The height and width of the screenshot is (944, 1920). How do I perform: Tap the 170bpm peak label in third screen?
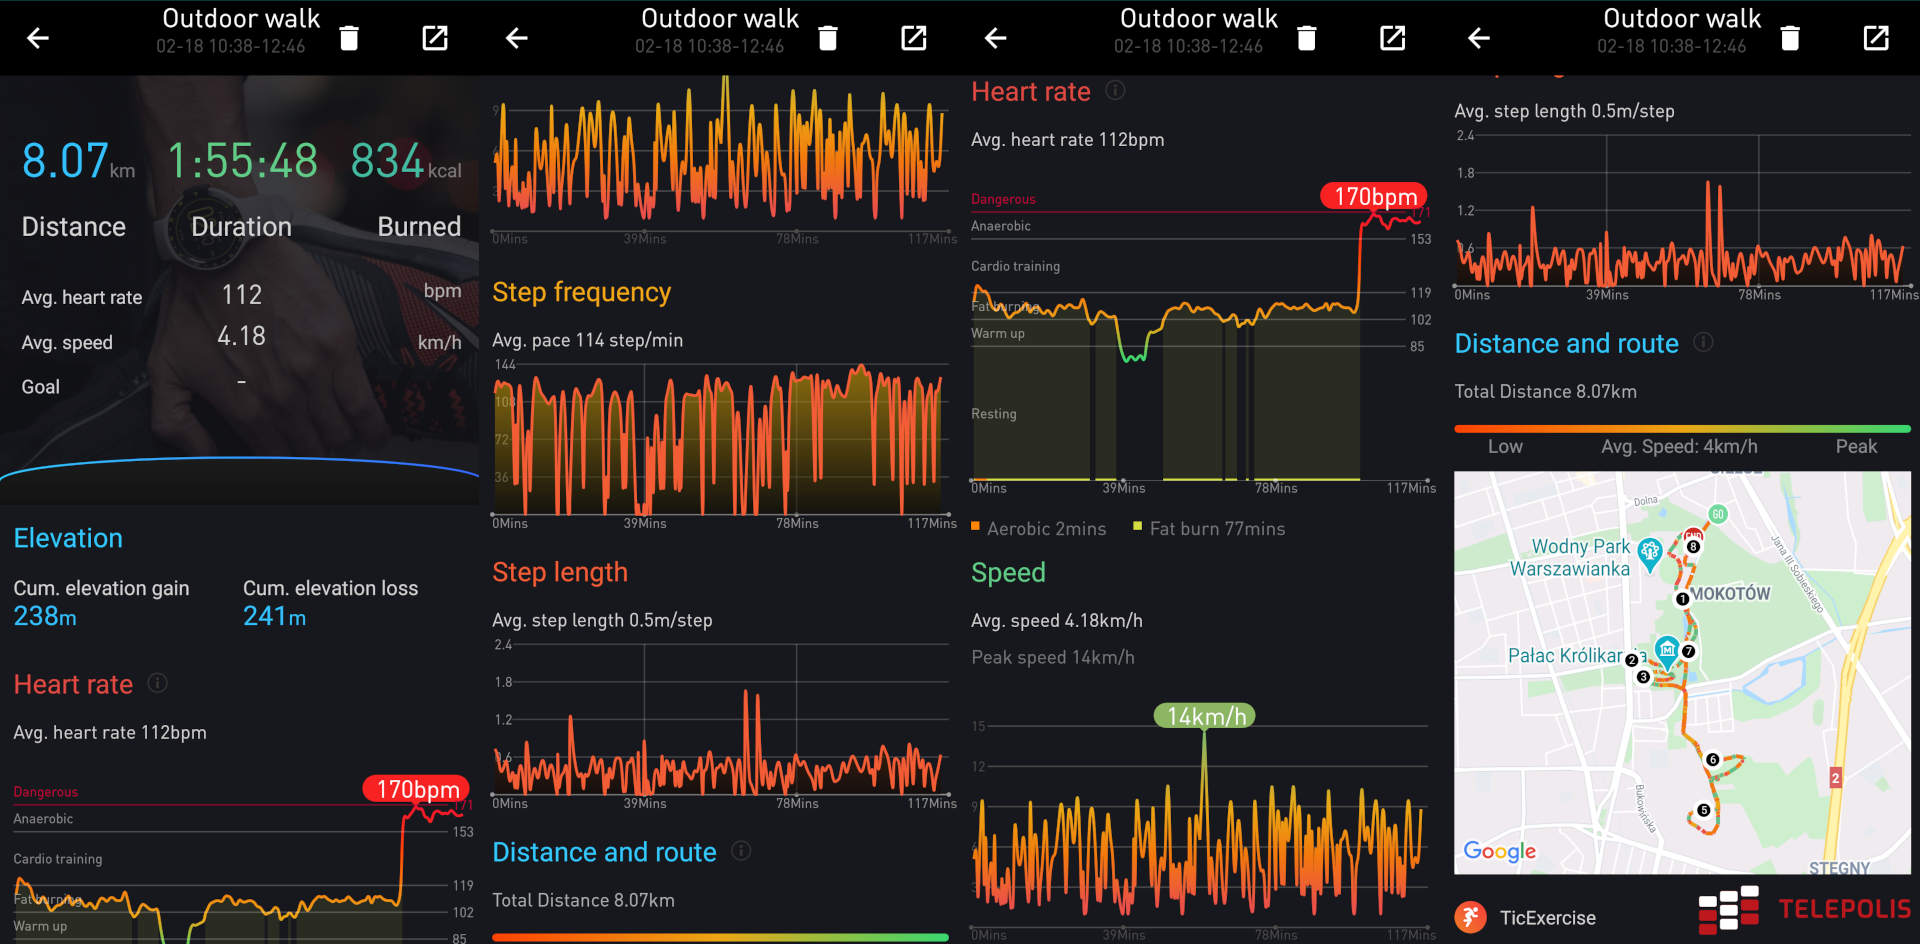point(1374,196)
